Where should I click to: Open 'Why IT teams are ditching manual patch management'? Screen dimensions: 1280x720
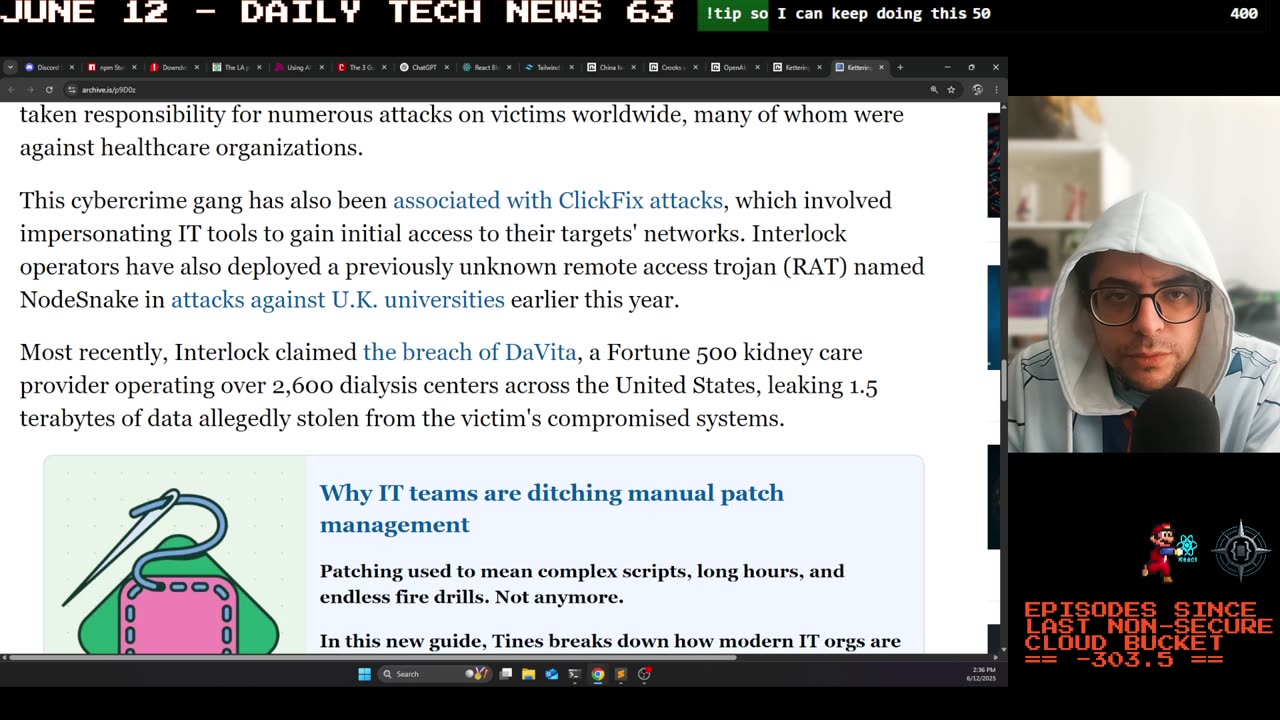[552, 508]
